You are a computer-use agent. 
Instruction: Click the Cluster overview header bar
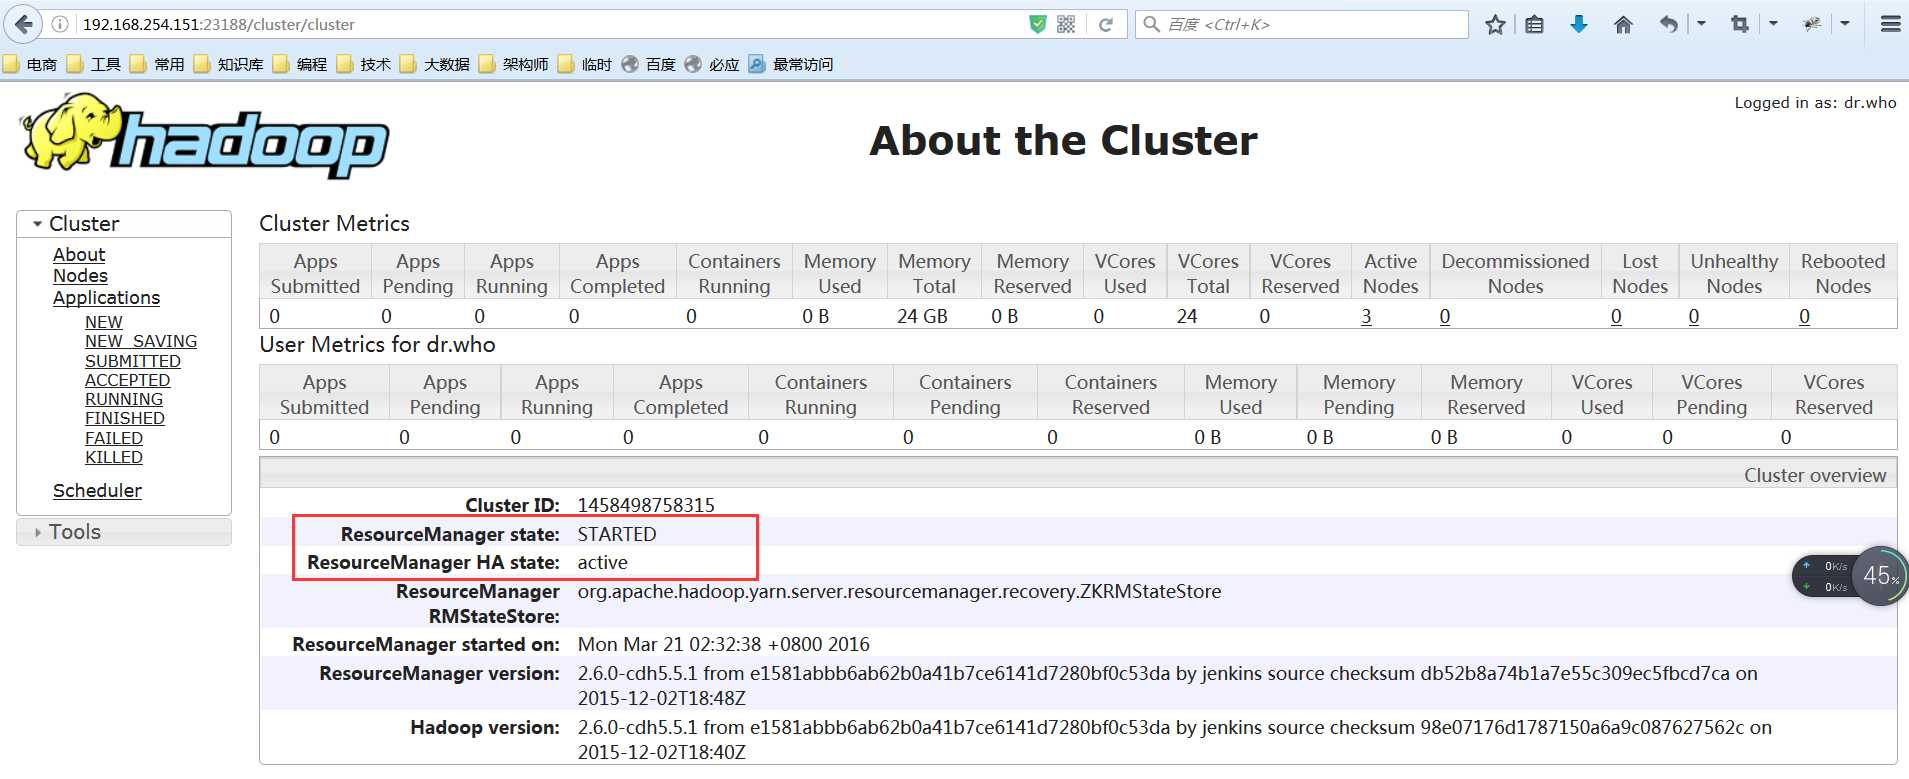pos(1078,475)
